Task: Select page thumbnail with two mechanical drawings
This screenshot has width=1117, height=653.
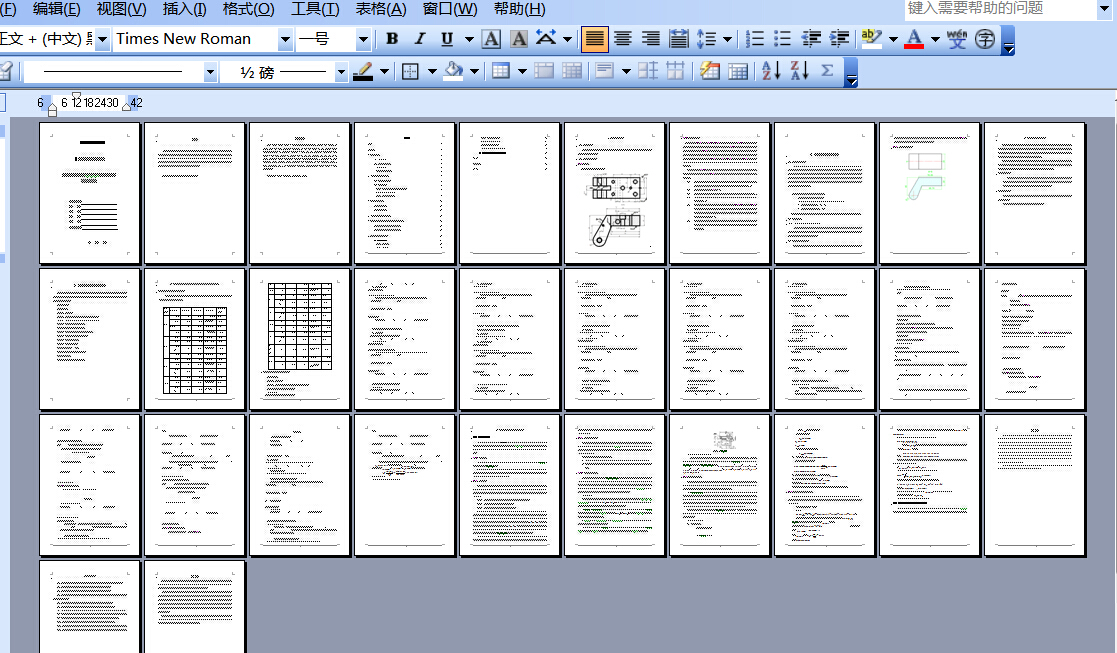Action: point(614,193)
